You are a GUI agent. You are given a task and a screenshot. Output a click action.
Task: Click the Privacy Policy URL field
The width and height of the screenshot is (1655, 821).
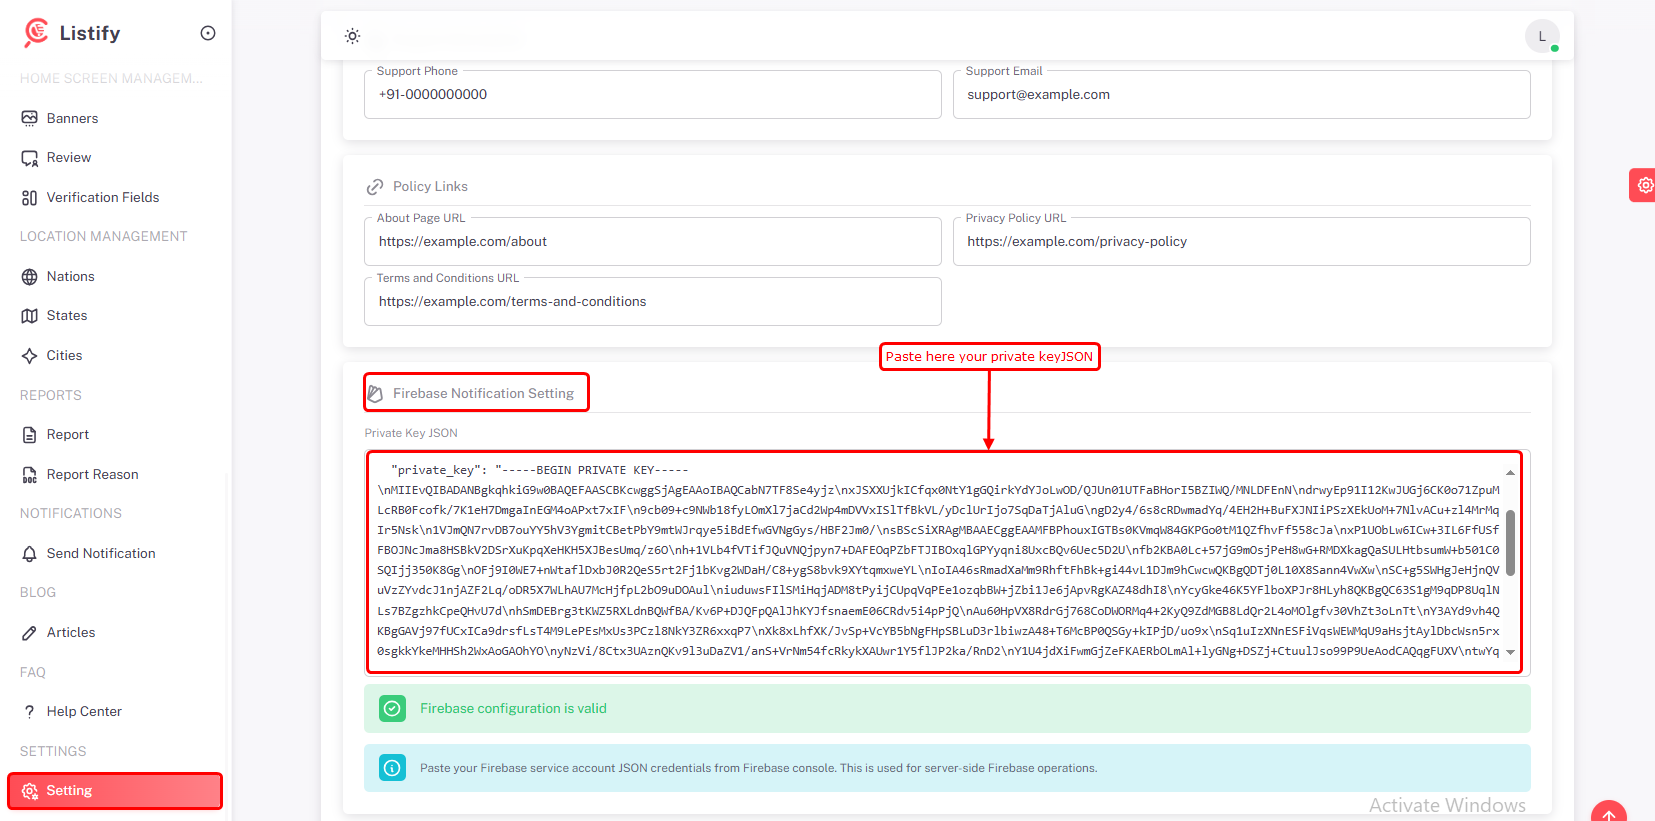point(1240,242)
